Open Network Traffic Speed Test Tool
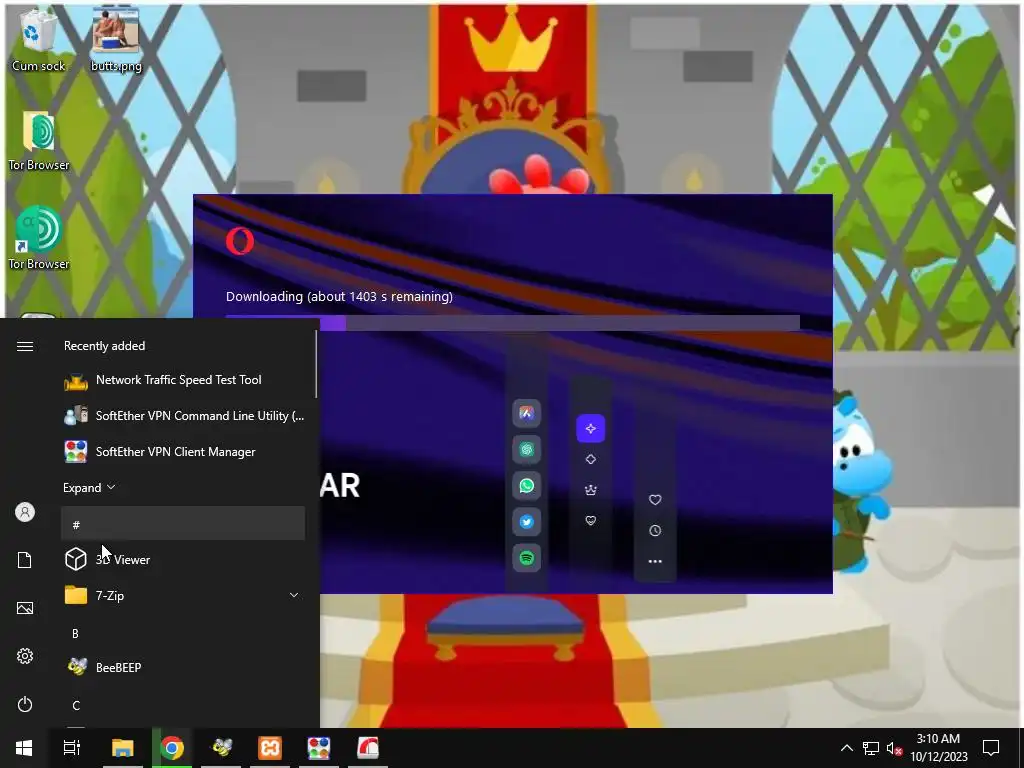 [183, 380]
